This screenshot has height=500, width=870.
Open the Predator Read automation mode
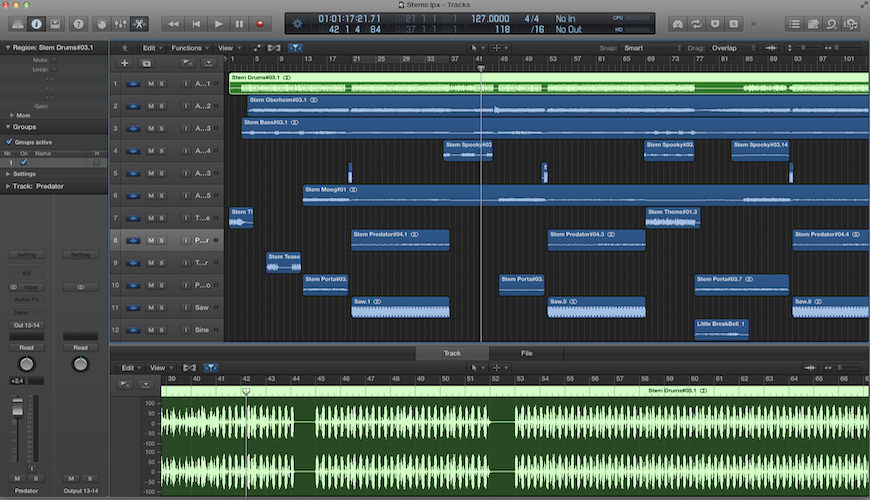coord(27,348)
